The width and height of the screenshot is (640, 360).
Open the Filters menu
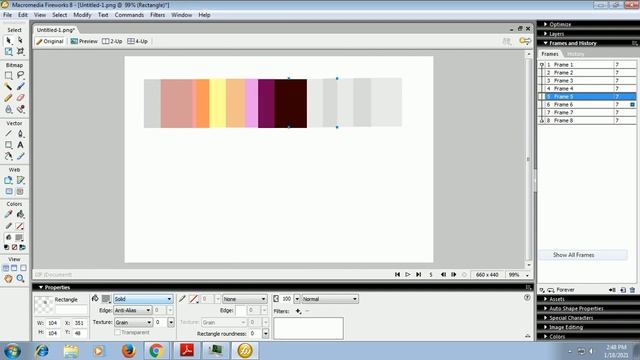tap(157, 15)
